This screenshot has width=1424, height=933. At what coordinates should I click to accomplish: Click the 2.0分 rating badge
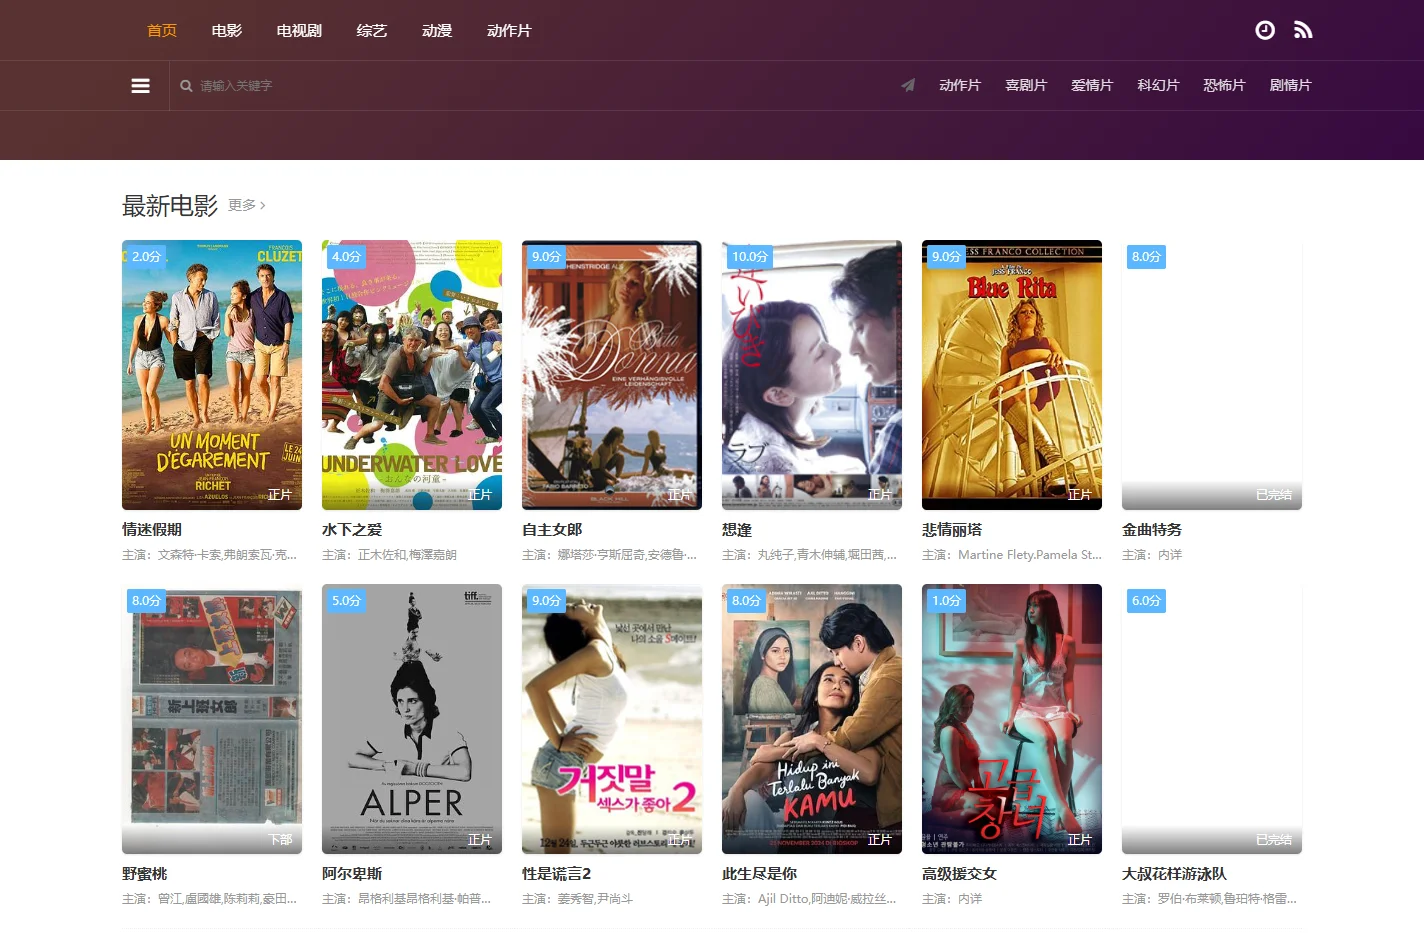[x=146, y=257]
